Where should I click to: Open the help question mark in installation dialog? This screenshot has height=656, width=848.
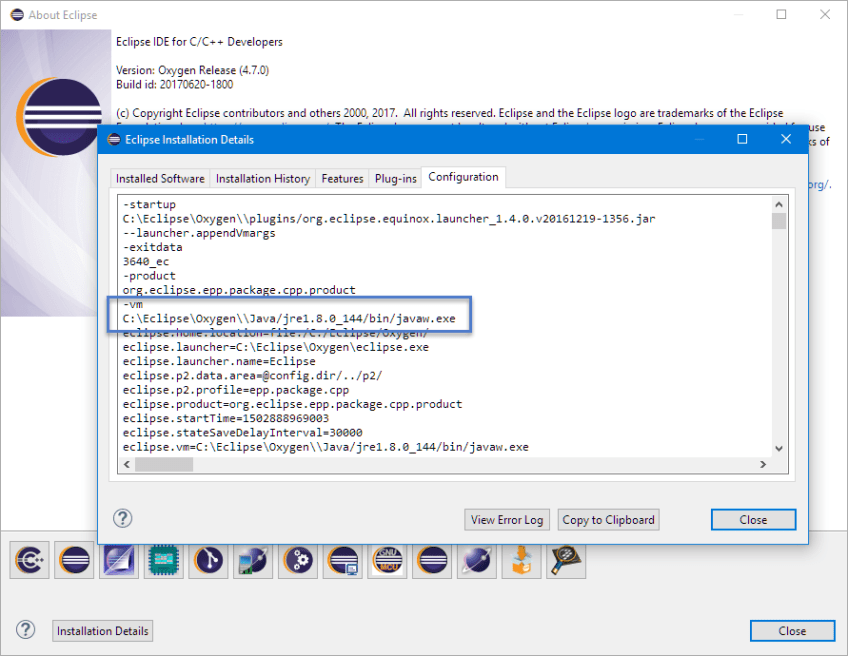coord(122,518)
